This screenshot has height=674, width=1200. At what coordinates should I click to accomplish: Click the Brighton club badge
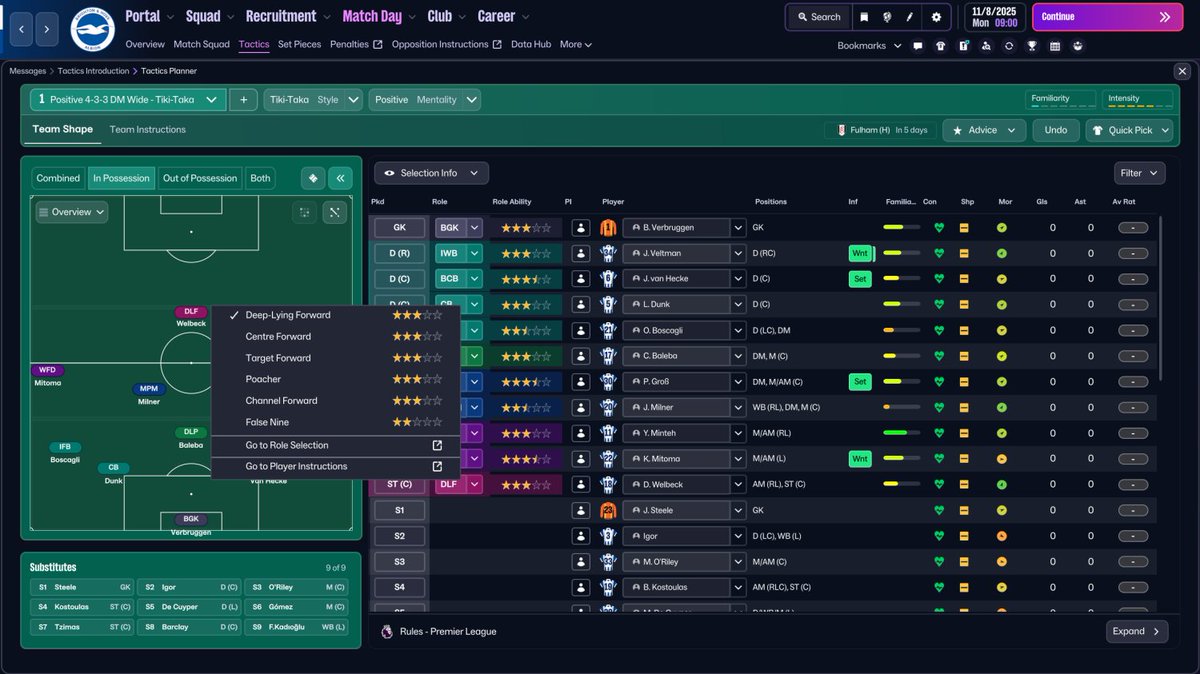(92, 30)
